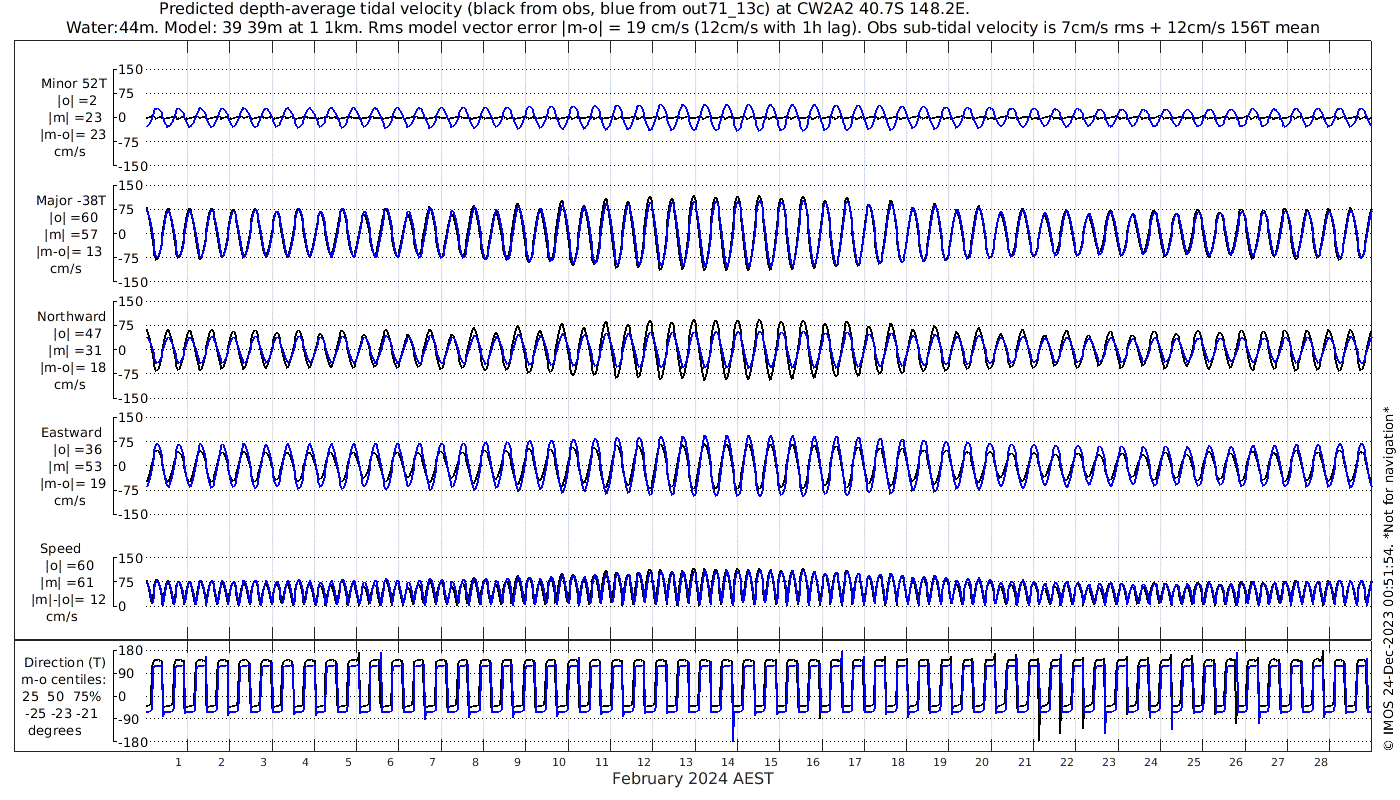1400x800 pixels.
Task: Click the "Minor 52T" panel label
Action: click(74, 83)
